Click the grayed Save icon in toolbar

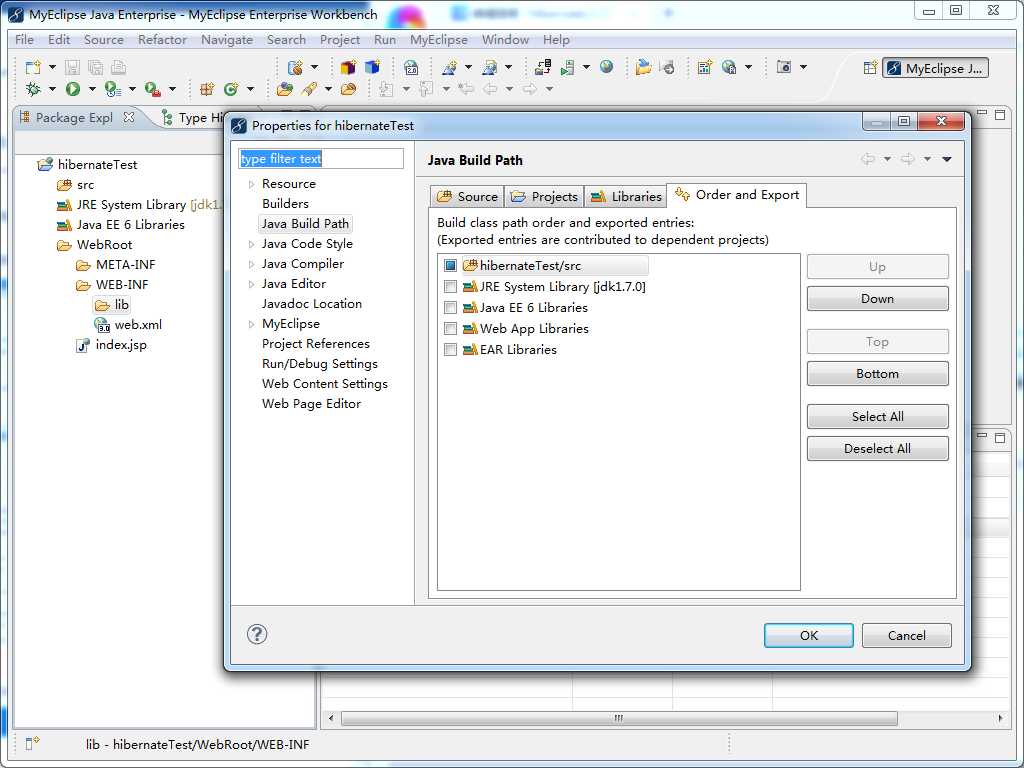pos(72,67)
